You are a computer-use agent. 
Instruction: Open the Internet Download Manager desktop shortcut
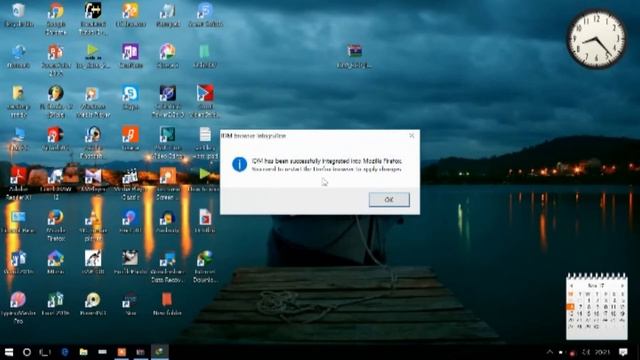204,267
